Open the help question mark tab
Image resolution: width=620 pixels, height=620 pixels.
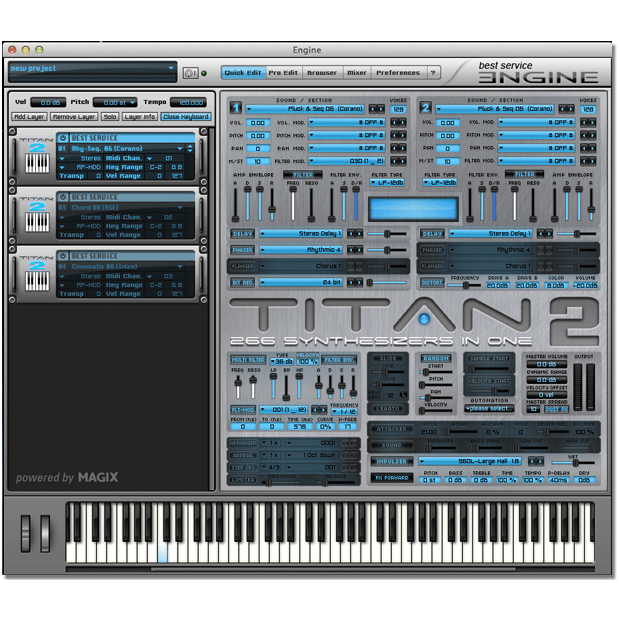(x=433, y=73)
